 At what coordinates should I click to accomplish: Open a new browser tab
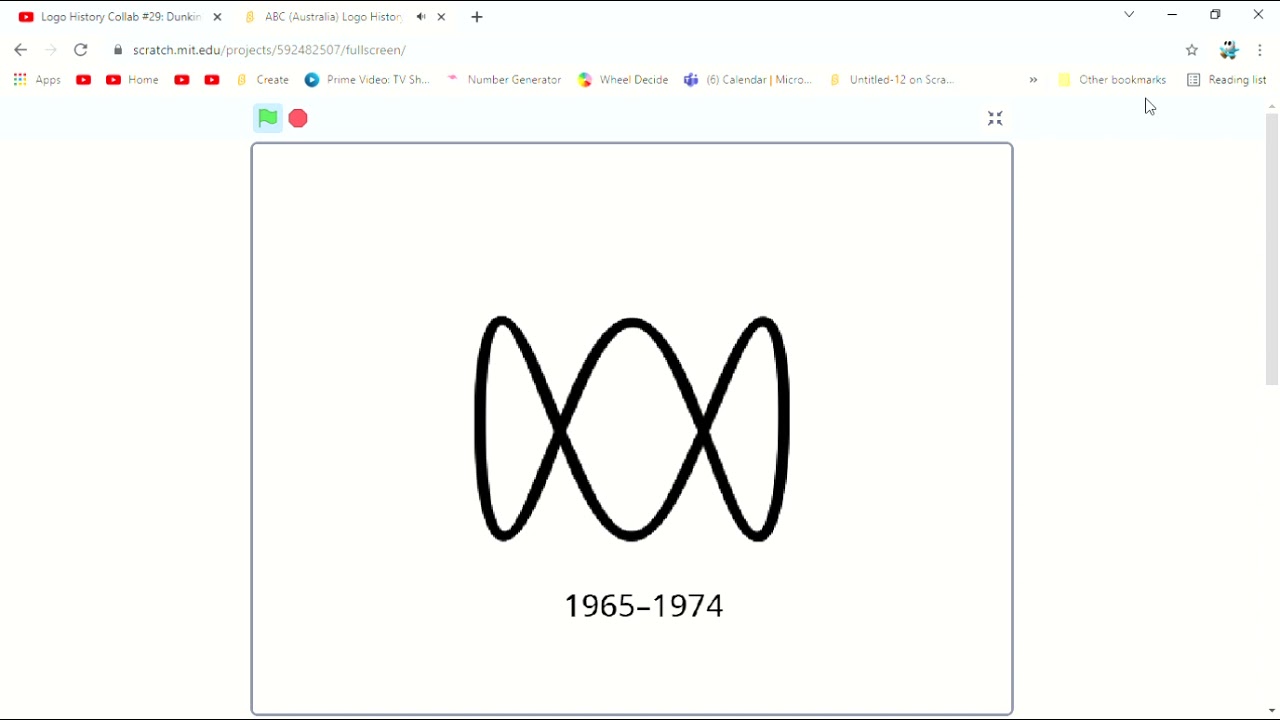pos(477,17)
